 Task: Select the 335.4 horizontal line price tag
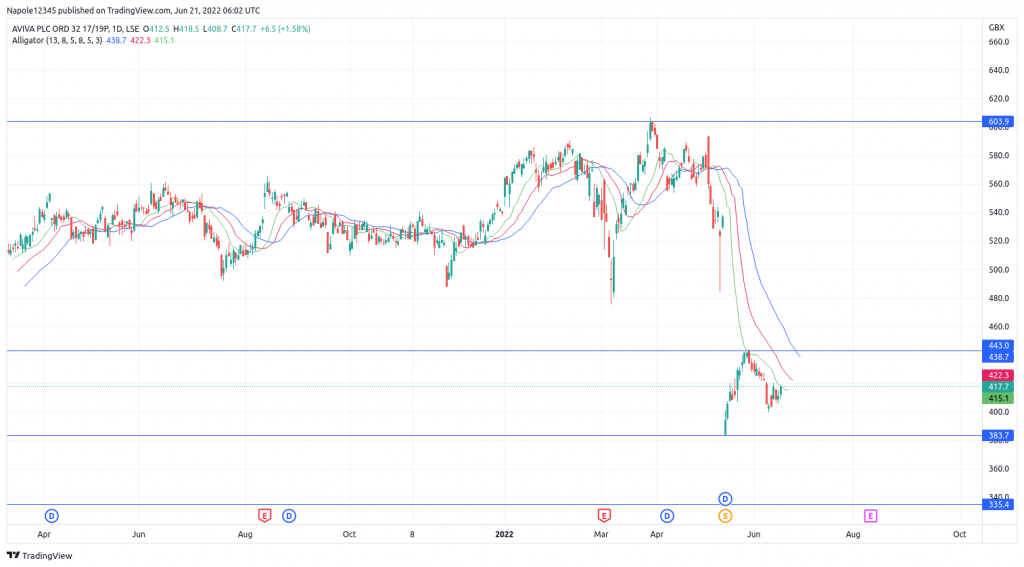999,504
